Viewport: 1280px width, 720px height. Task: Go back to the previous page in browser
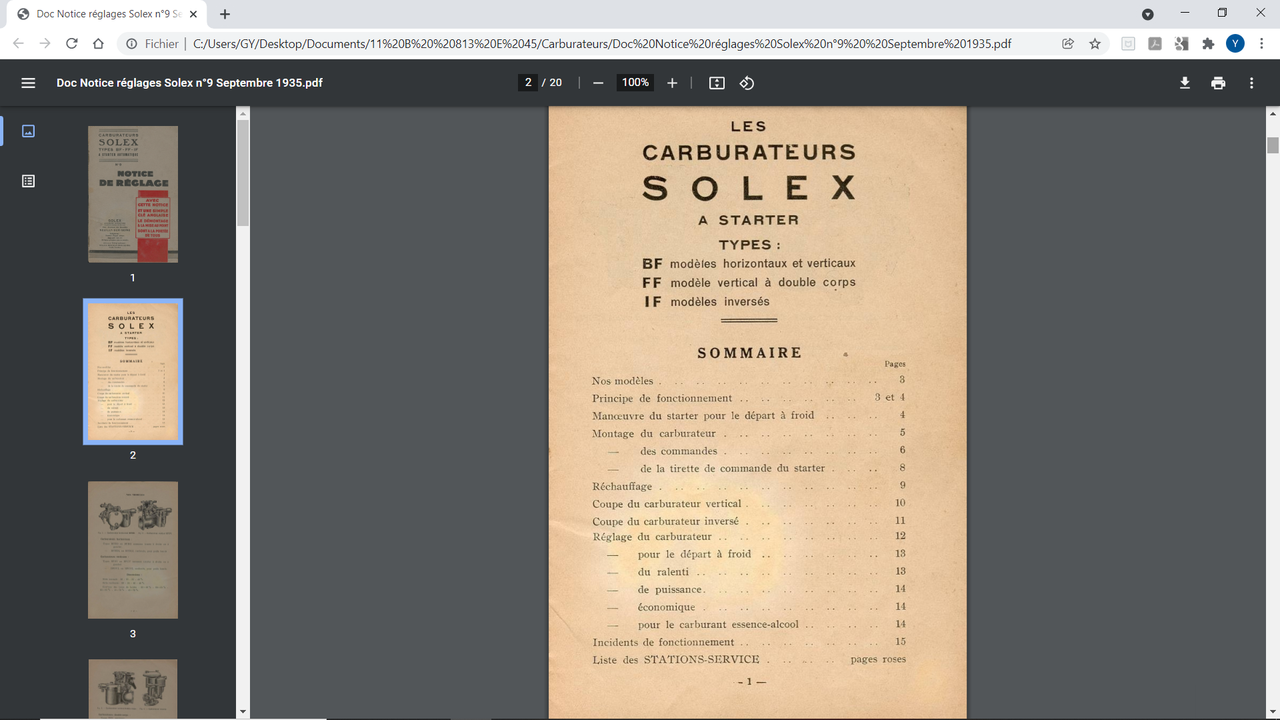18,44
